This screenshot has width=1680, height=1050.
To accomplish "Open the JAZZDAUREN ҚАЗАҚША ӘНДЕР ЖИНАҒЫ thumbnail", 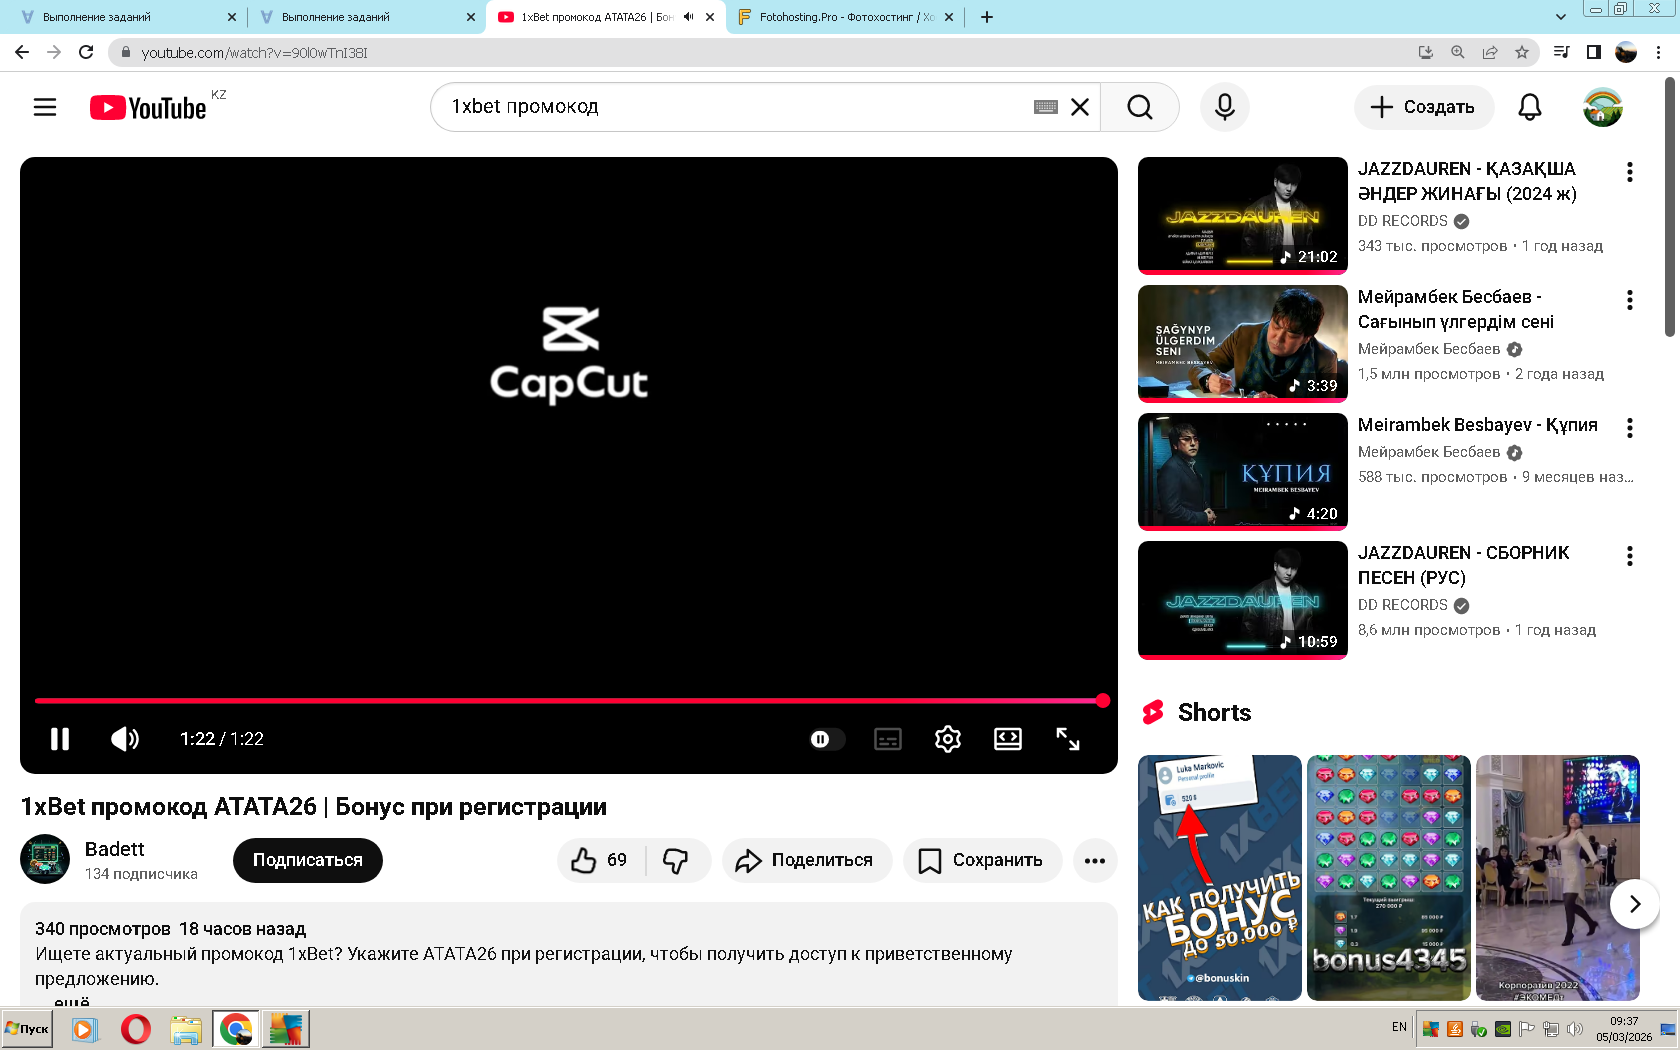I will [x=1243, y=215].
